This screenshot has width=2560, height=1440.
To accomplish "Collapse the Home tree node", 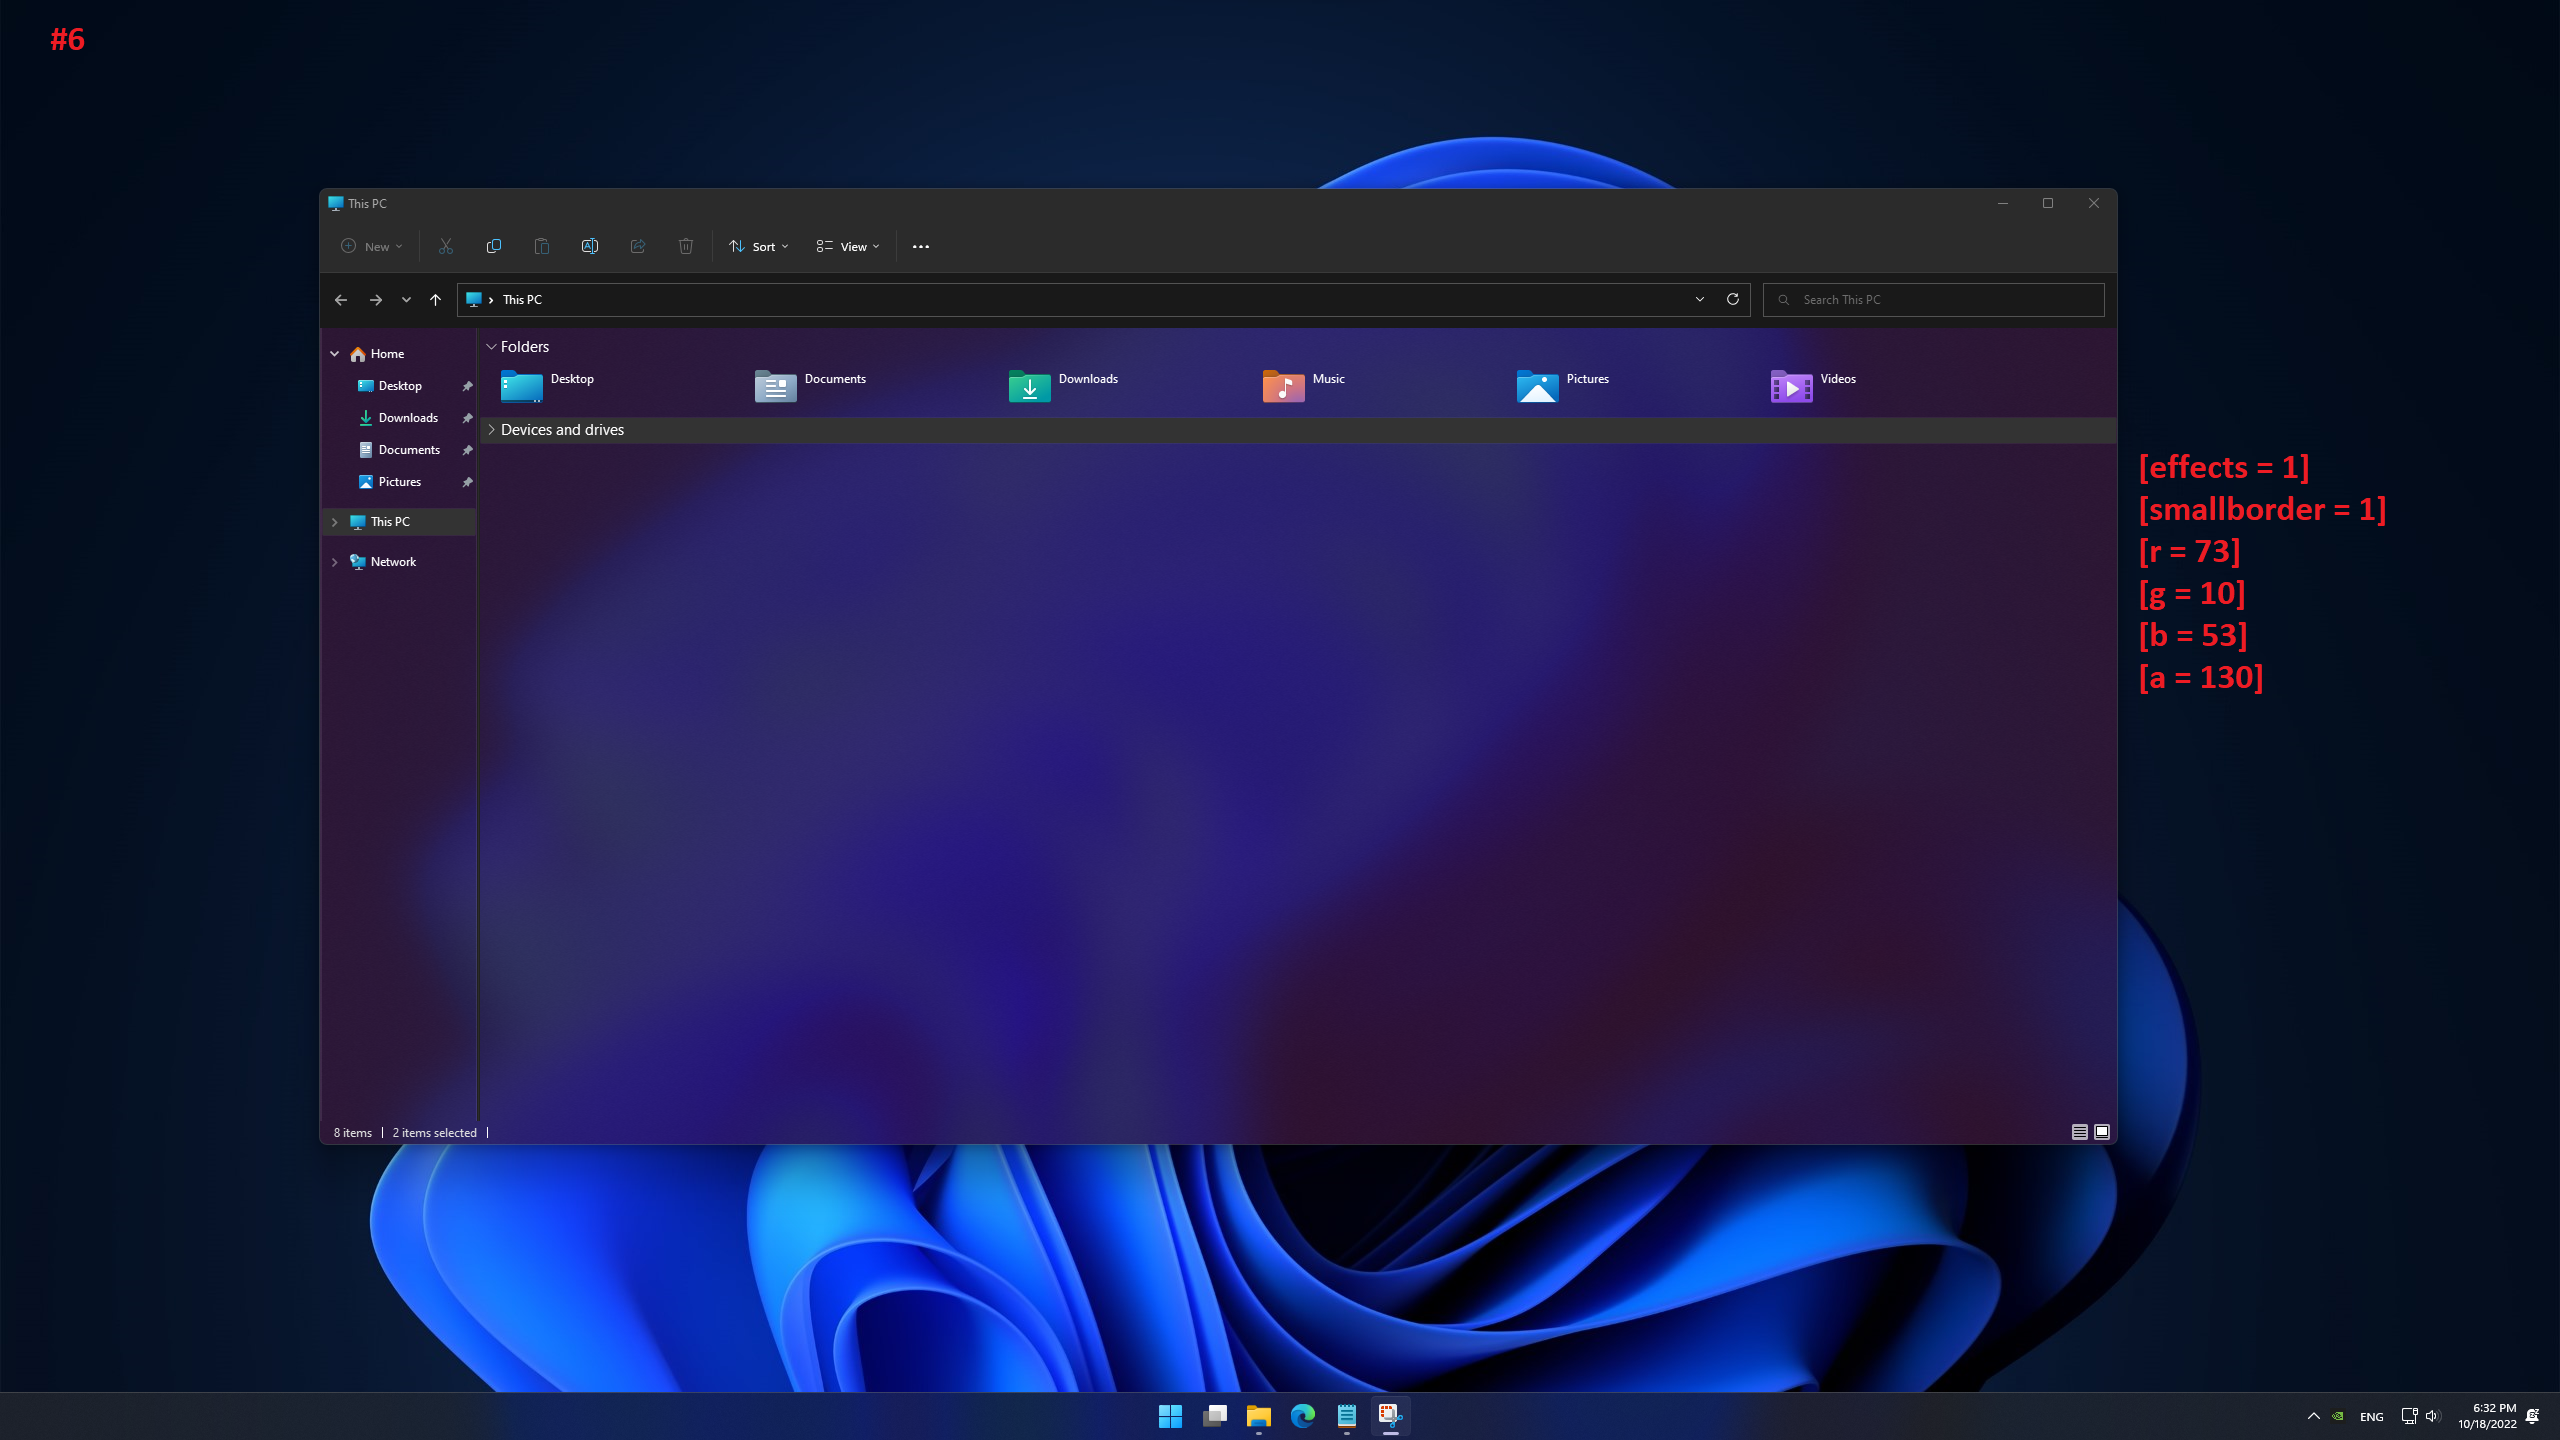I will (335, 354).
